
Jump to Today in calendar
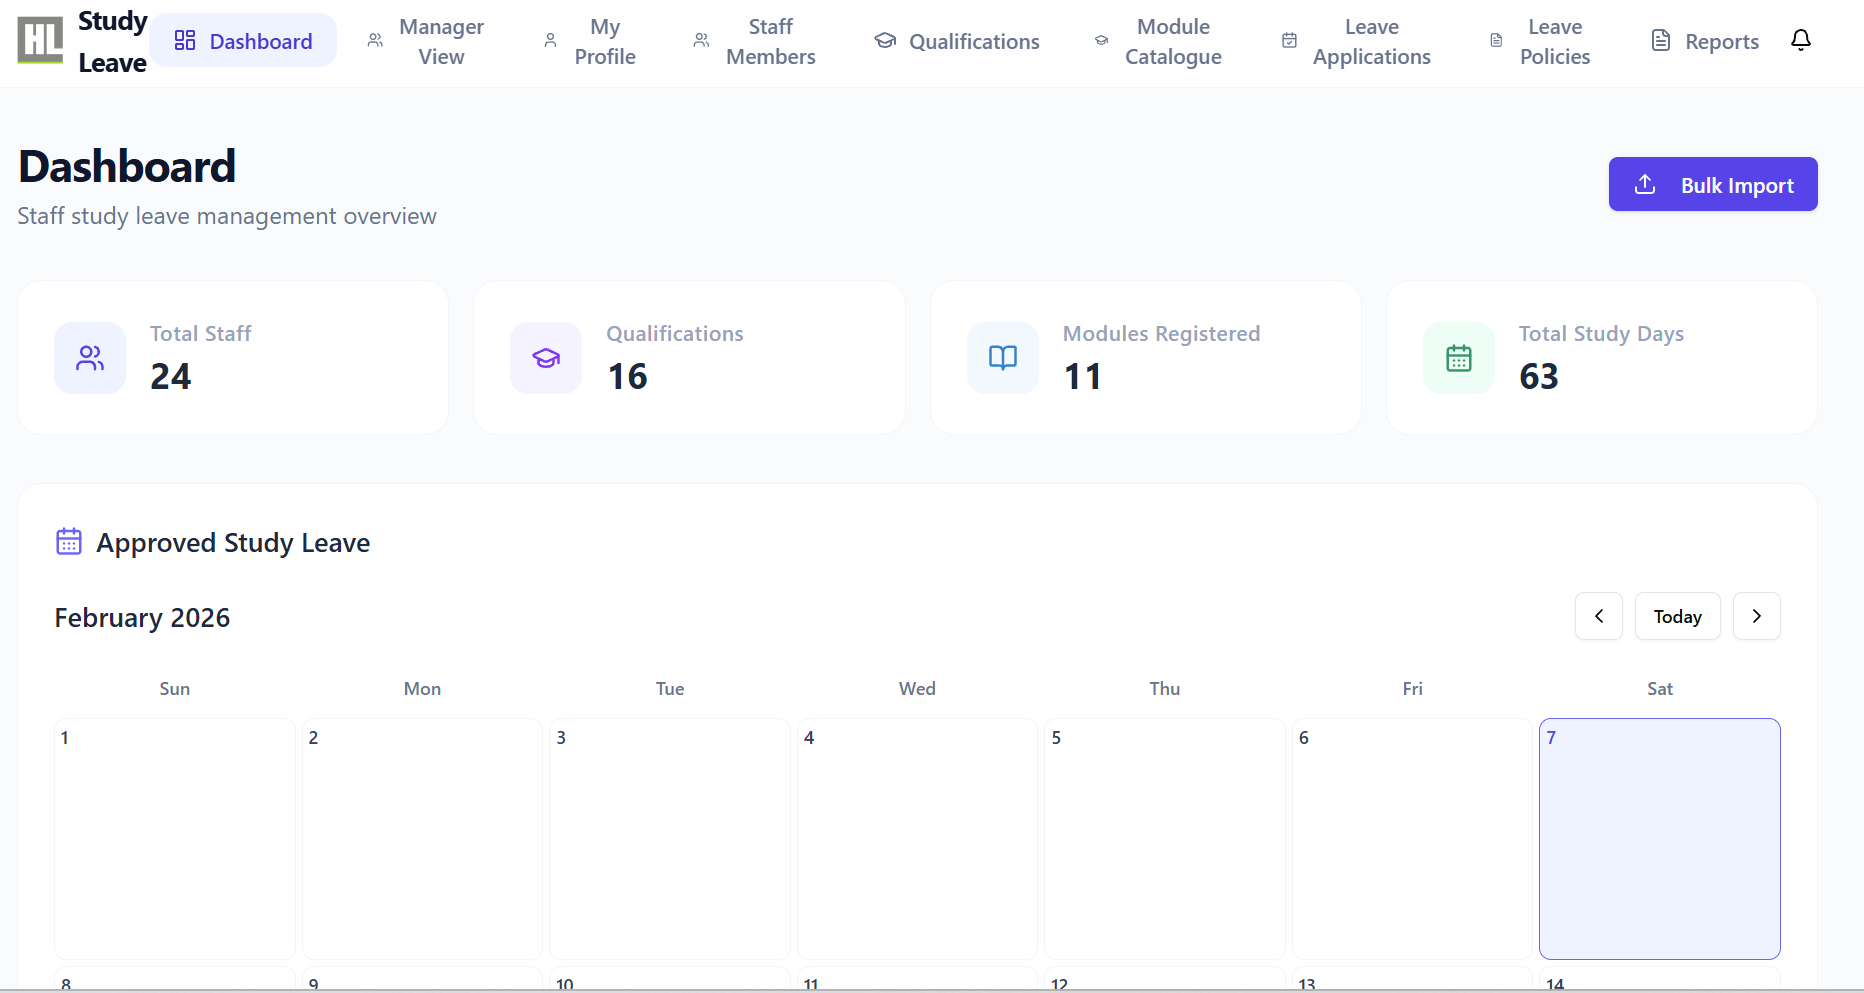(x=1678, y=616)
